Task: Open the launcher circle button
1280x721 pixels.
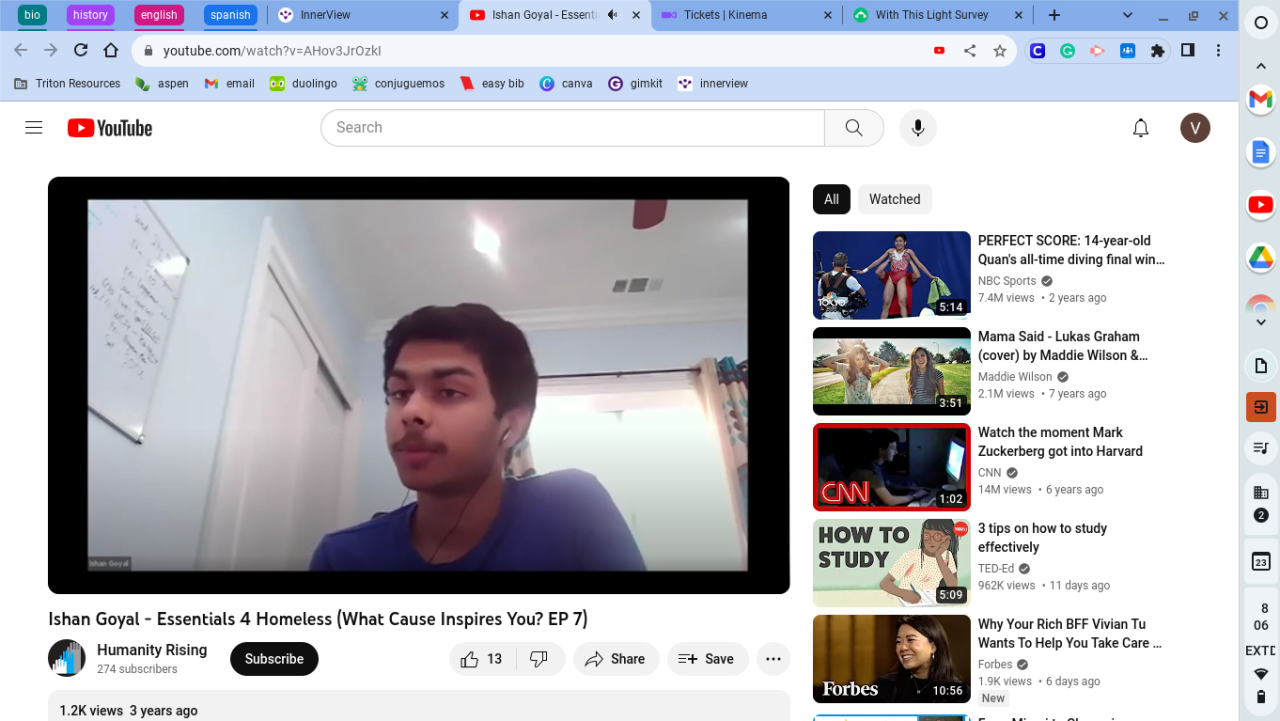Action: (x=1260, y=24)
